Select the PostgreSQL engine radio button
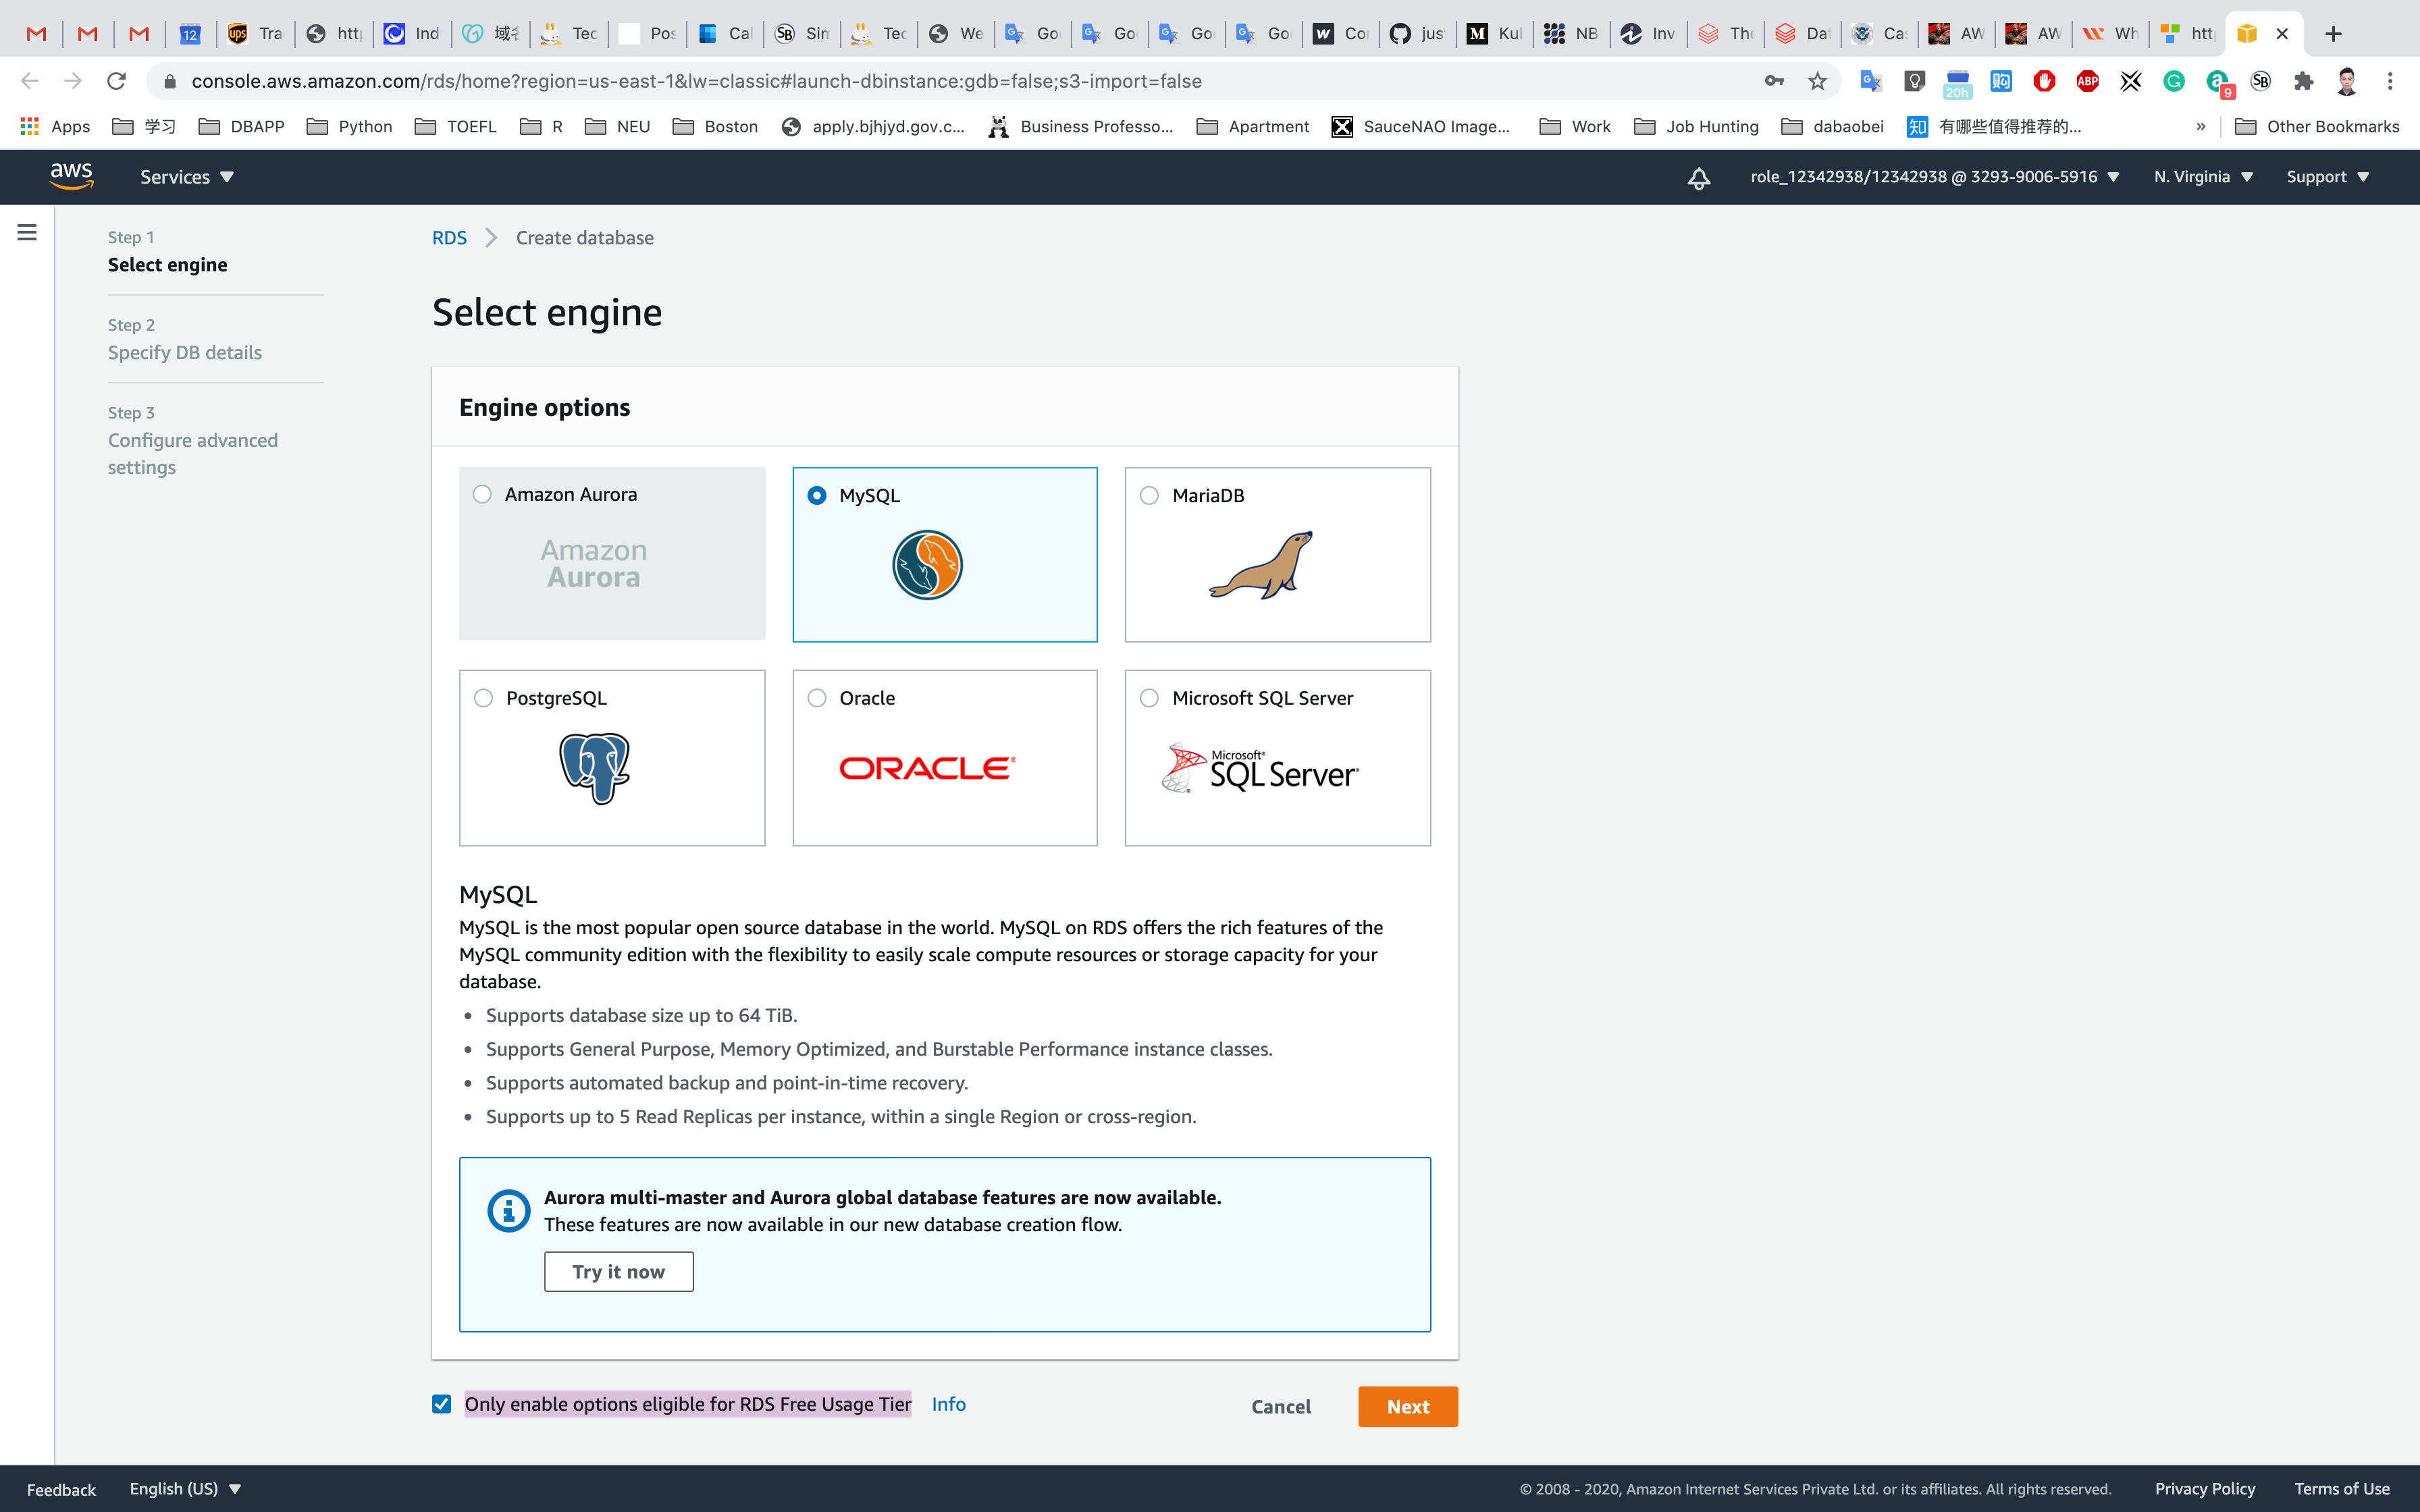Viewport: 2420px width, 1512px height. [484, 698]
